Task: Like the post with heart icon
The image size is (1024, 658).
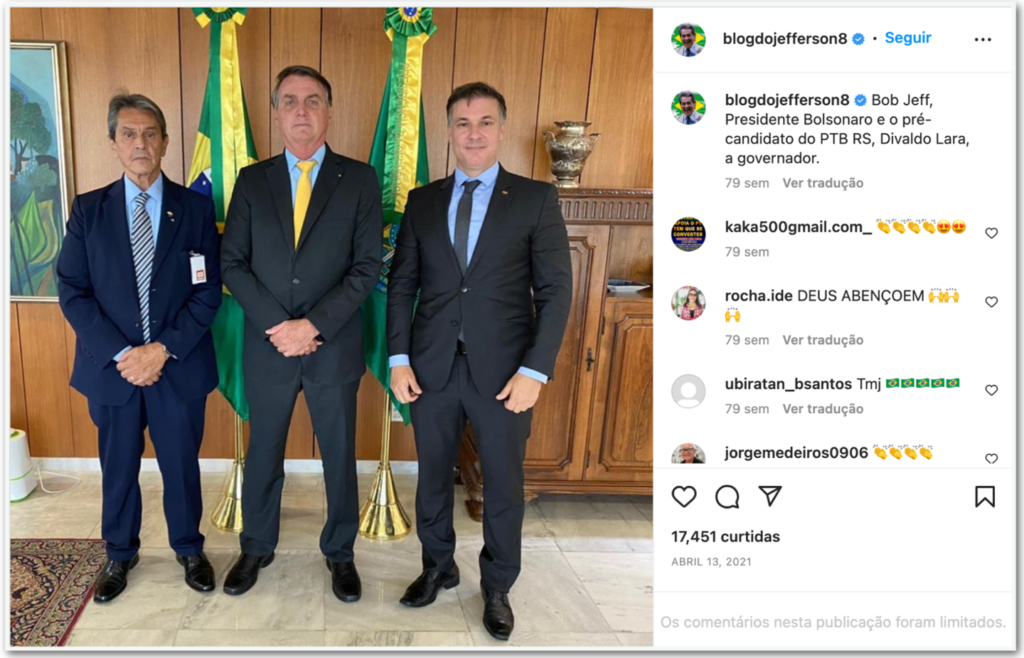Action: point(684,497)
